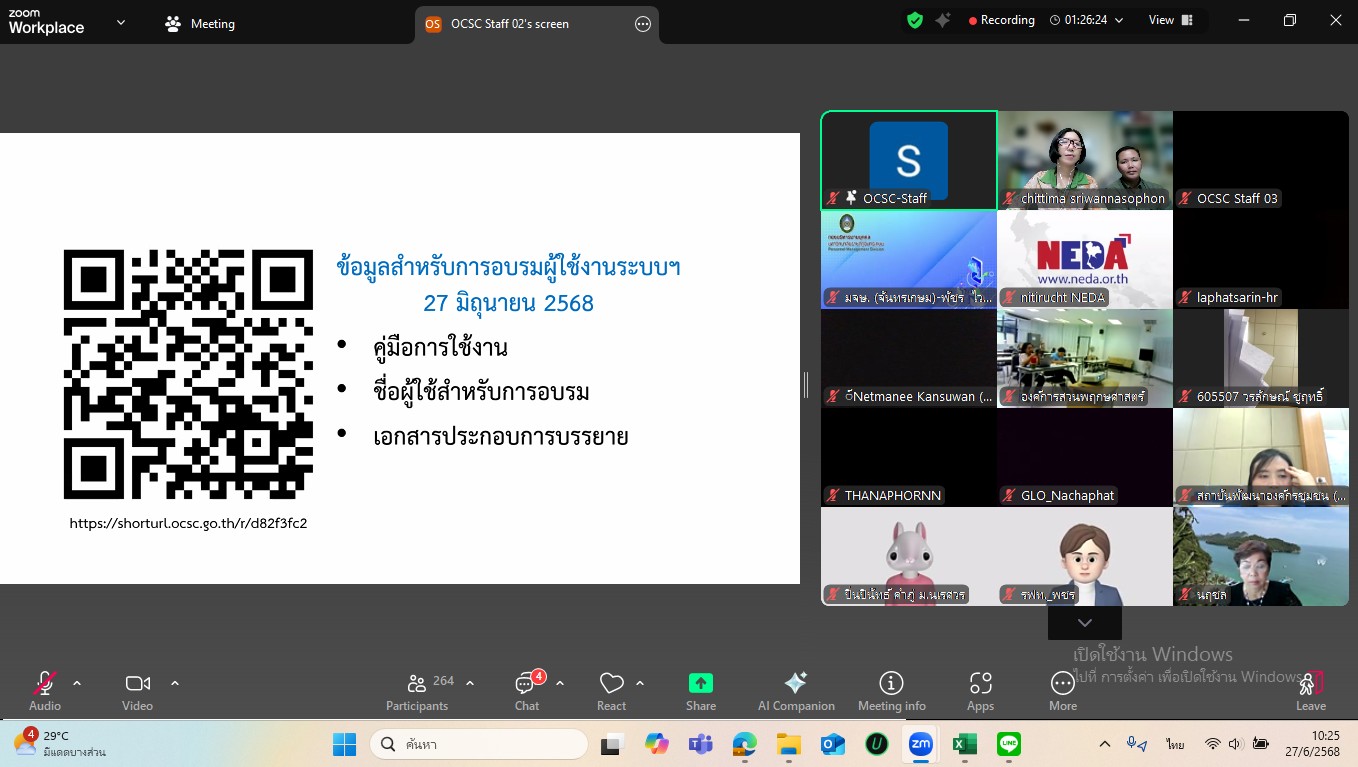Viewport: 1358px width, 767px height.
Task: Open AI Companion
Action: [796, 691]
